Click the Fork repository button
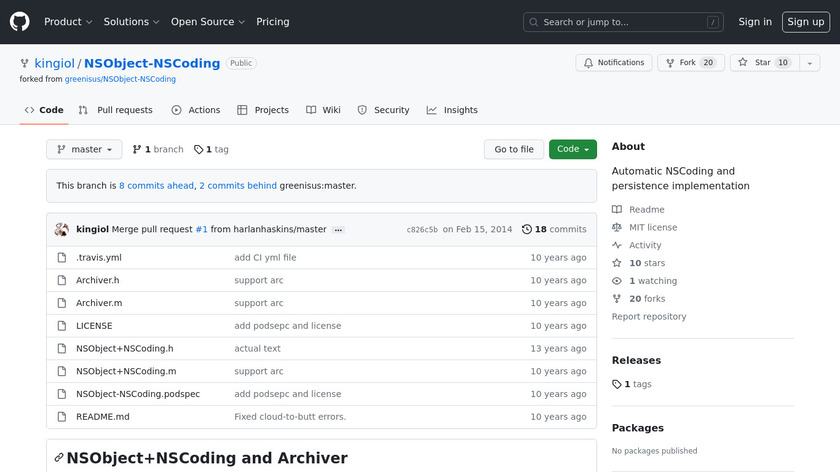Image resolution: width=840 pixels, height=472 pixels. point(690,63)
